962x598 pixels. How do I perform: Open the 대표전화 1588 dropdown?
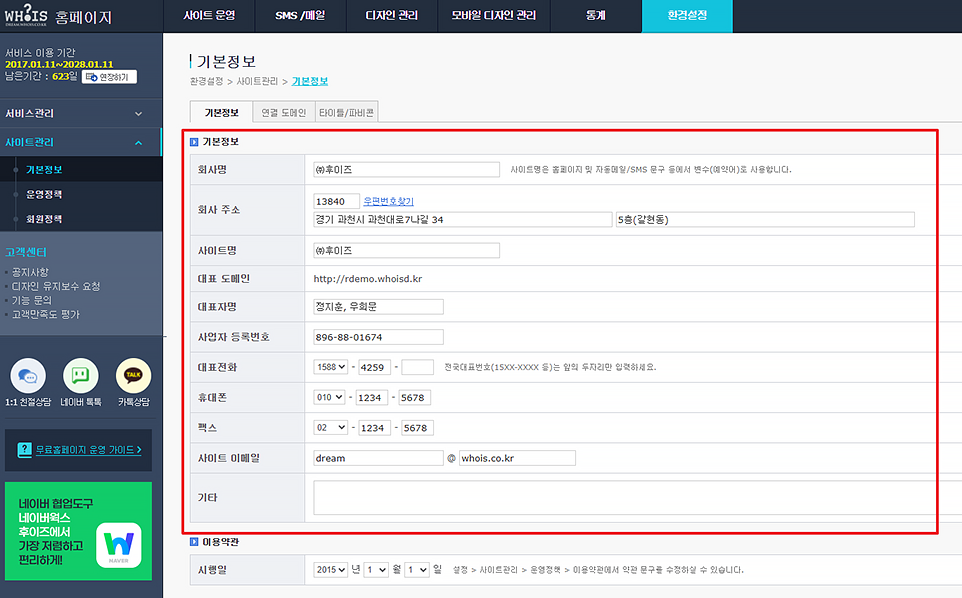click(331, 367)
